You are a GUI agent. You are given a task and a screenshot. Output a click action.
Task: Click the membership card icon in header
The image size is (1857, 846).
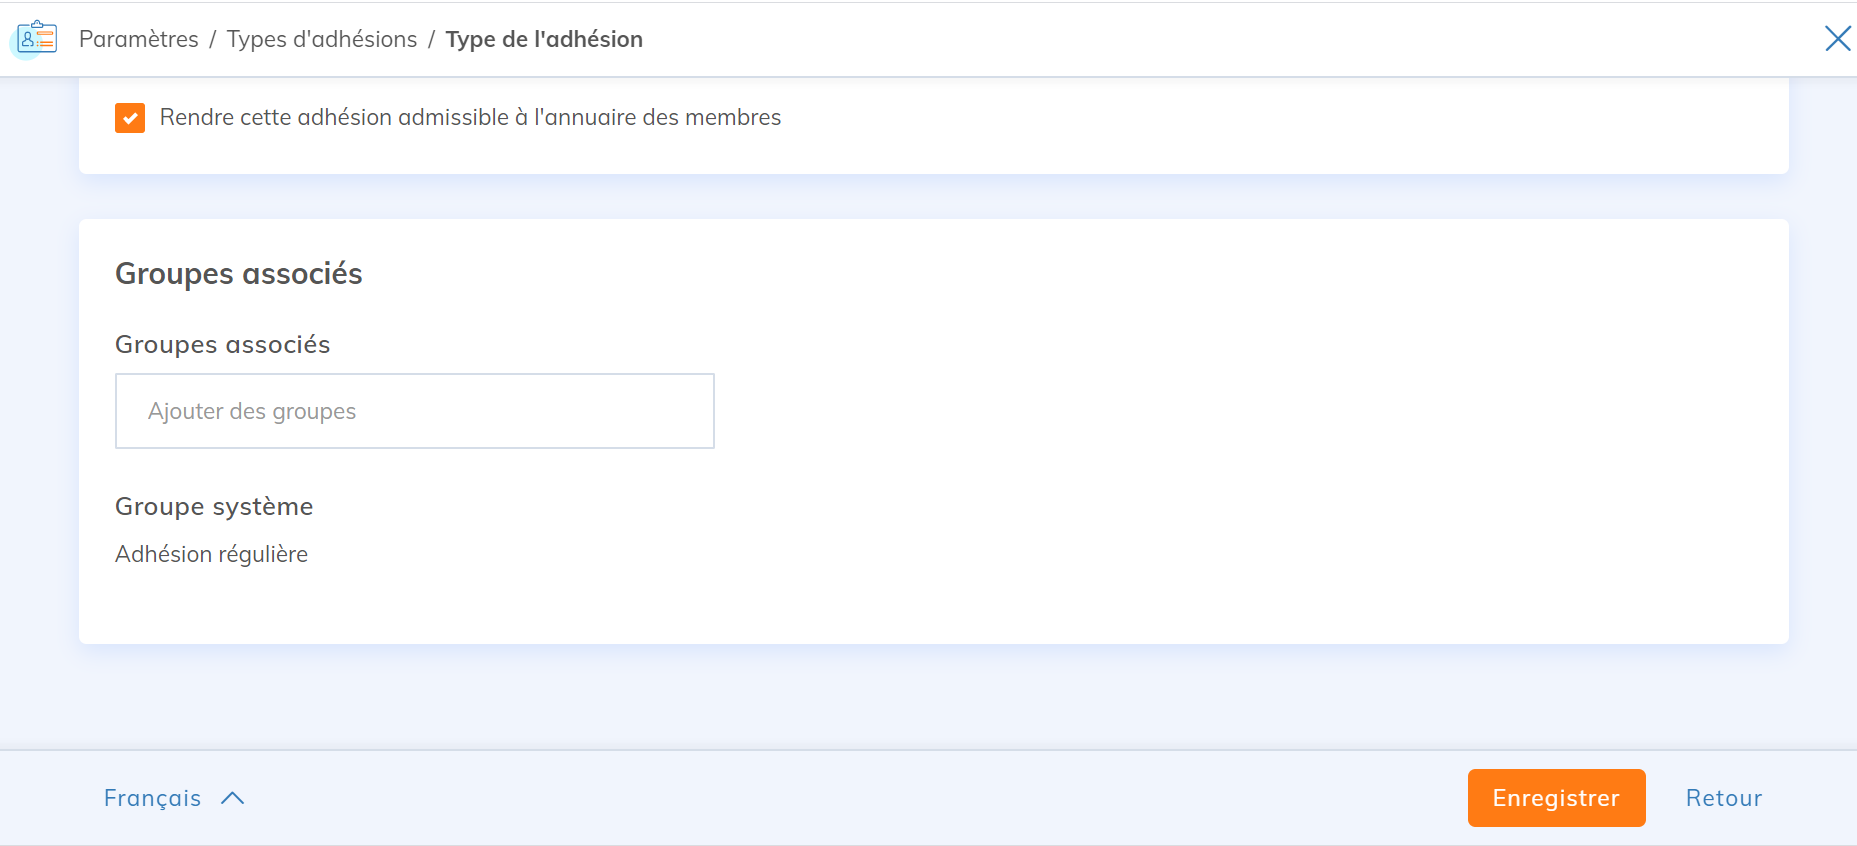point(37,38)
